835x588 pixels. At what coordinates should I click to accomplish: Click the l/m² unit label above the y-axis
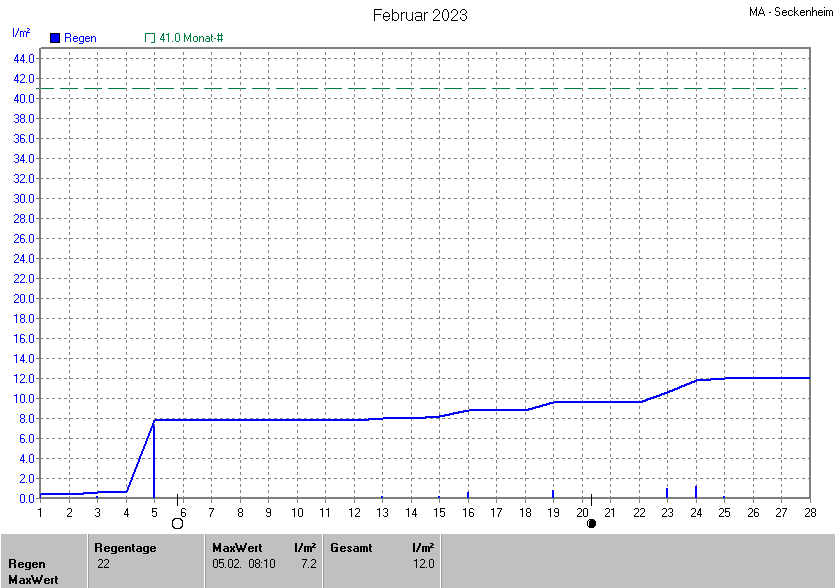21,33
